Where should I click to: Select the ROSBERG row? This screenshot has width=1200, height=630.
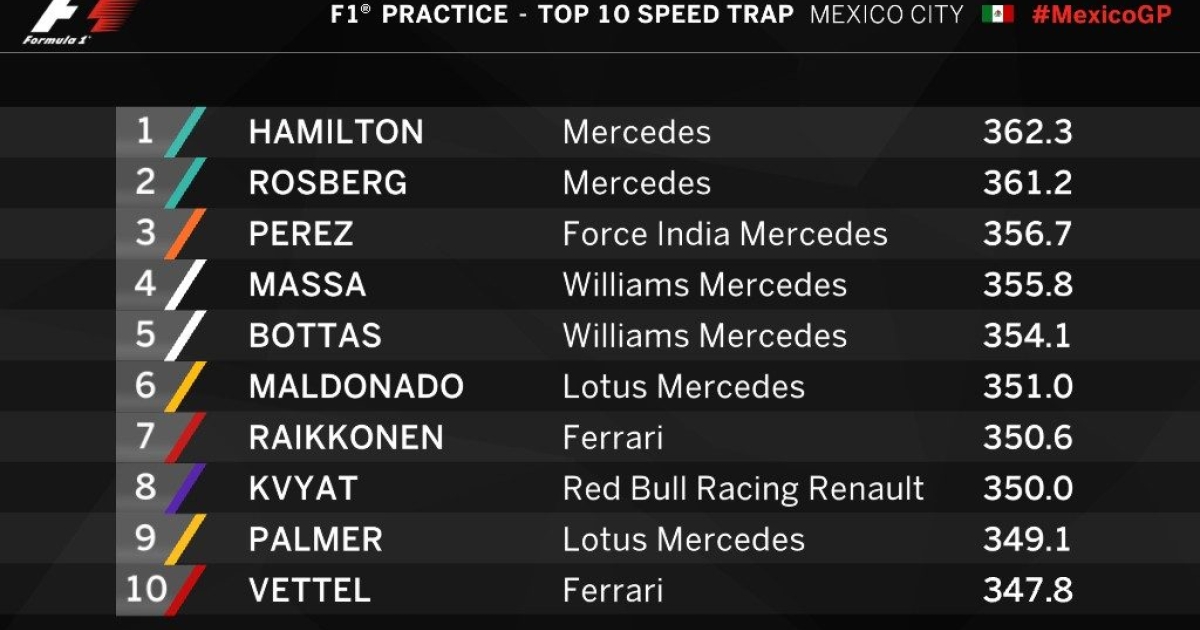click(x=600, y=183)
